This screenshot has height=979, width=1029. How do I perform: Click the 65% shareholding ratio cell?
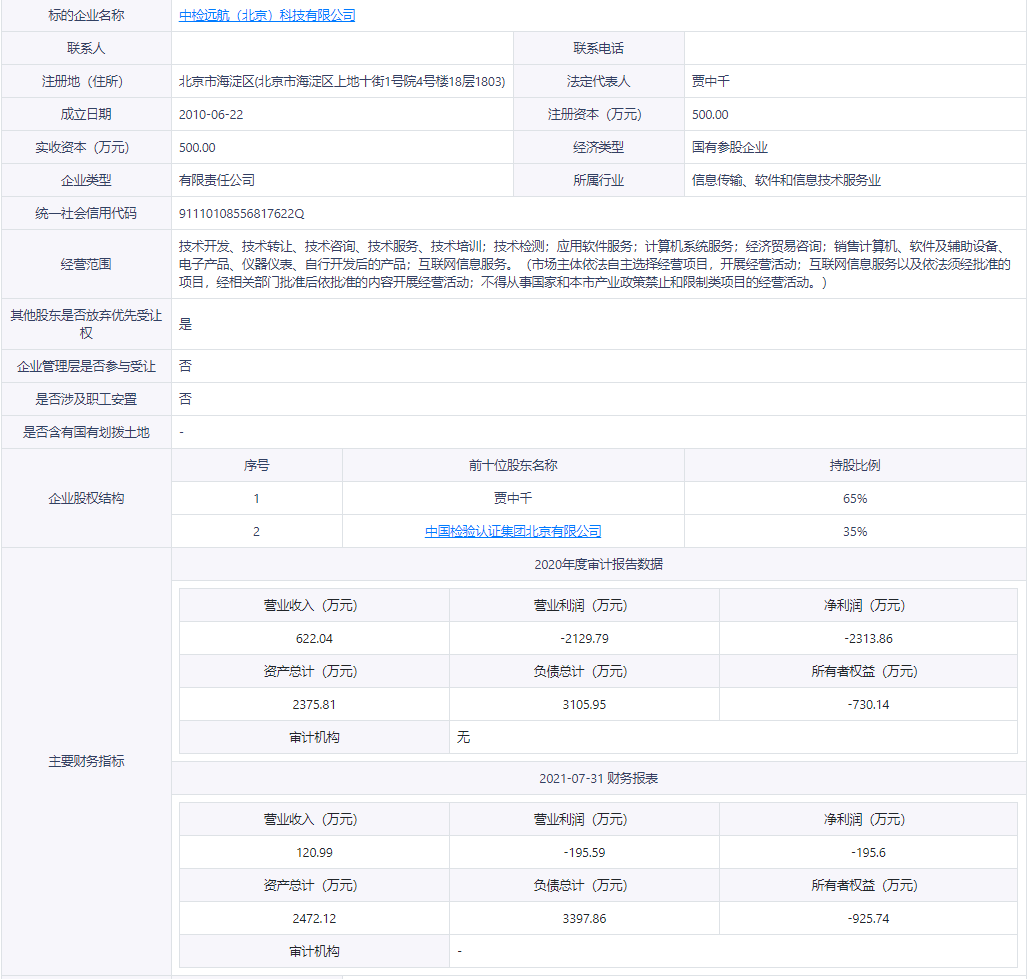click(x=855, y=498)
